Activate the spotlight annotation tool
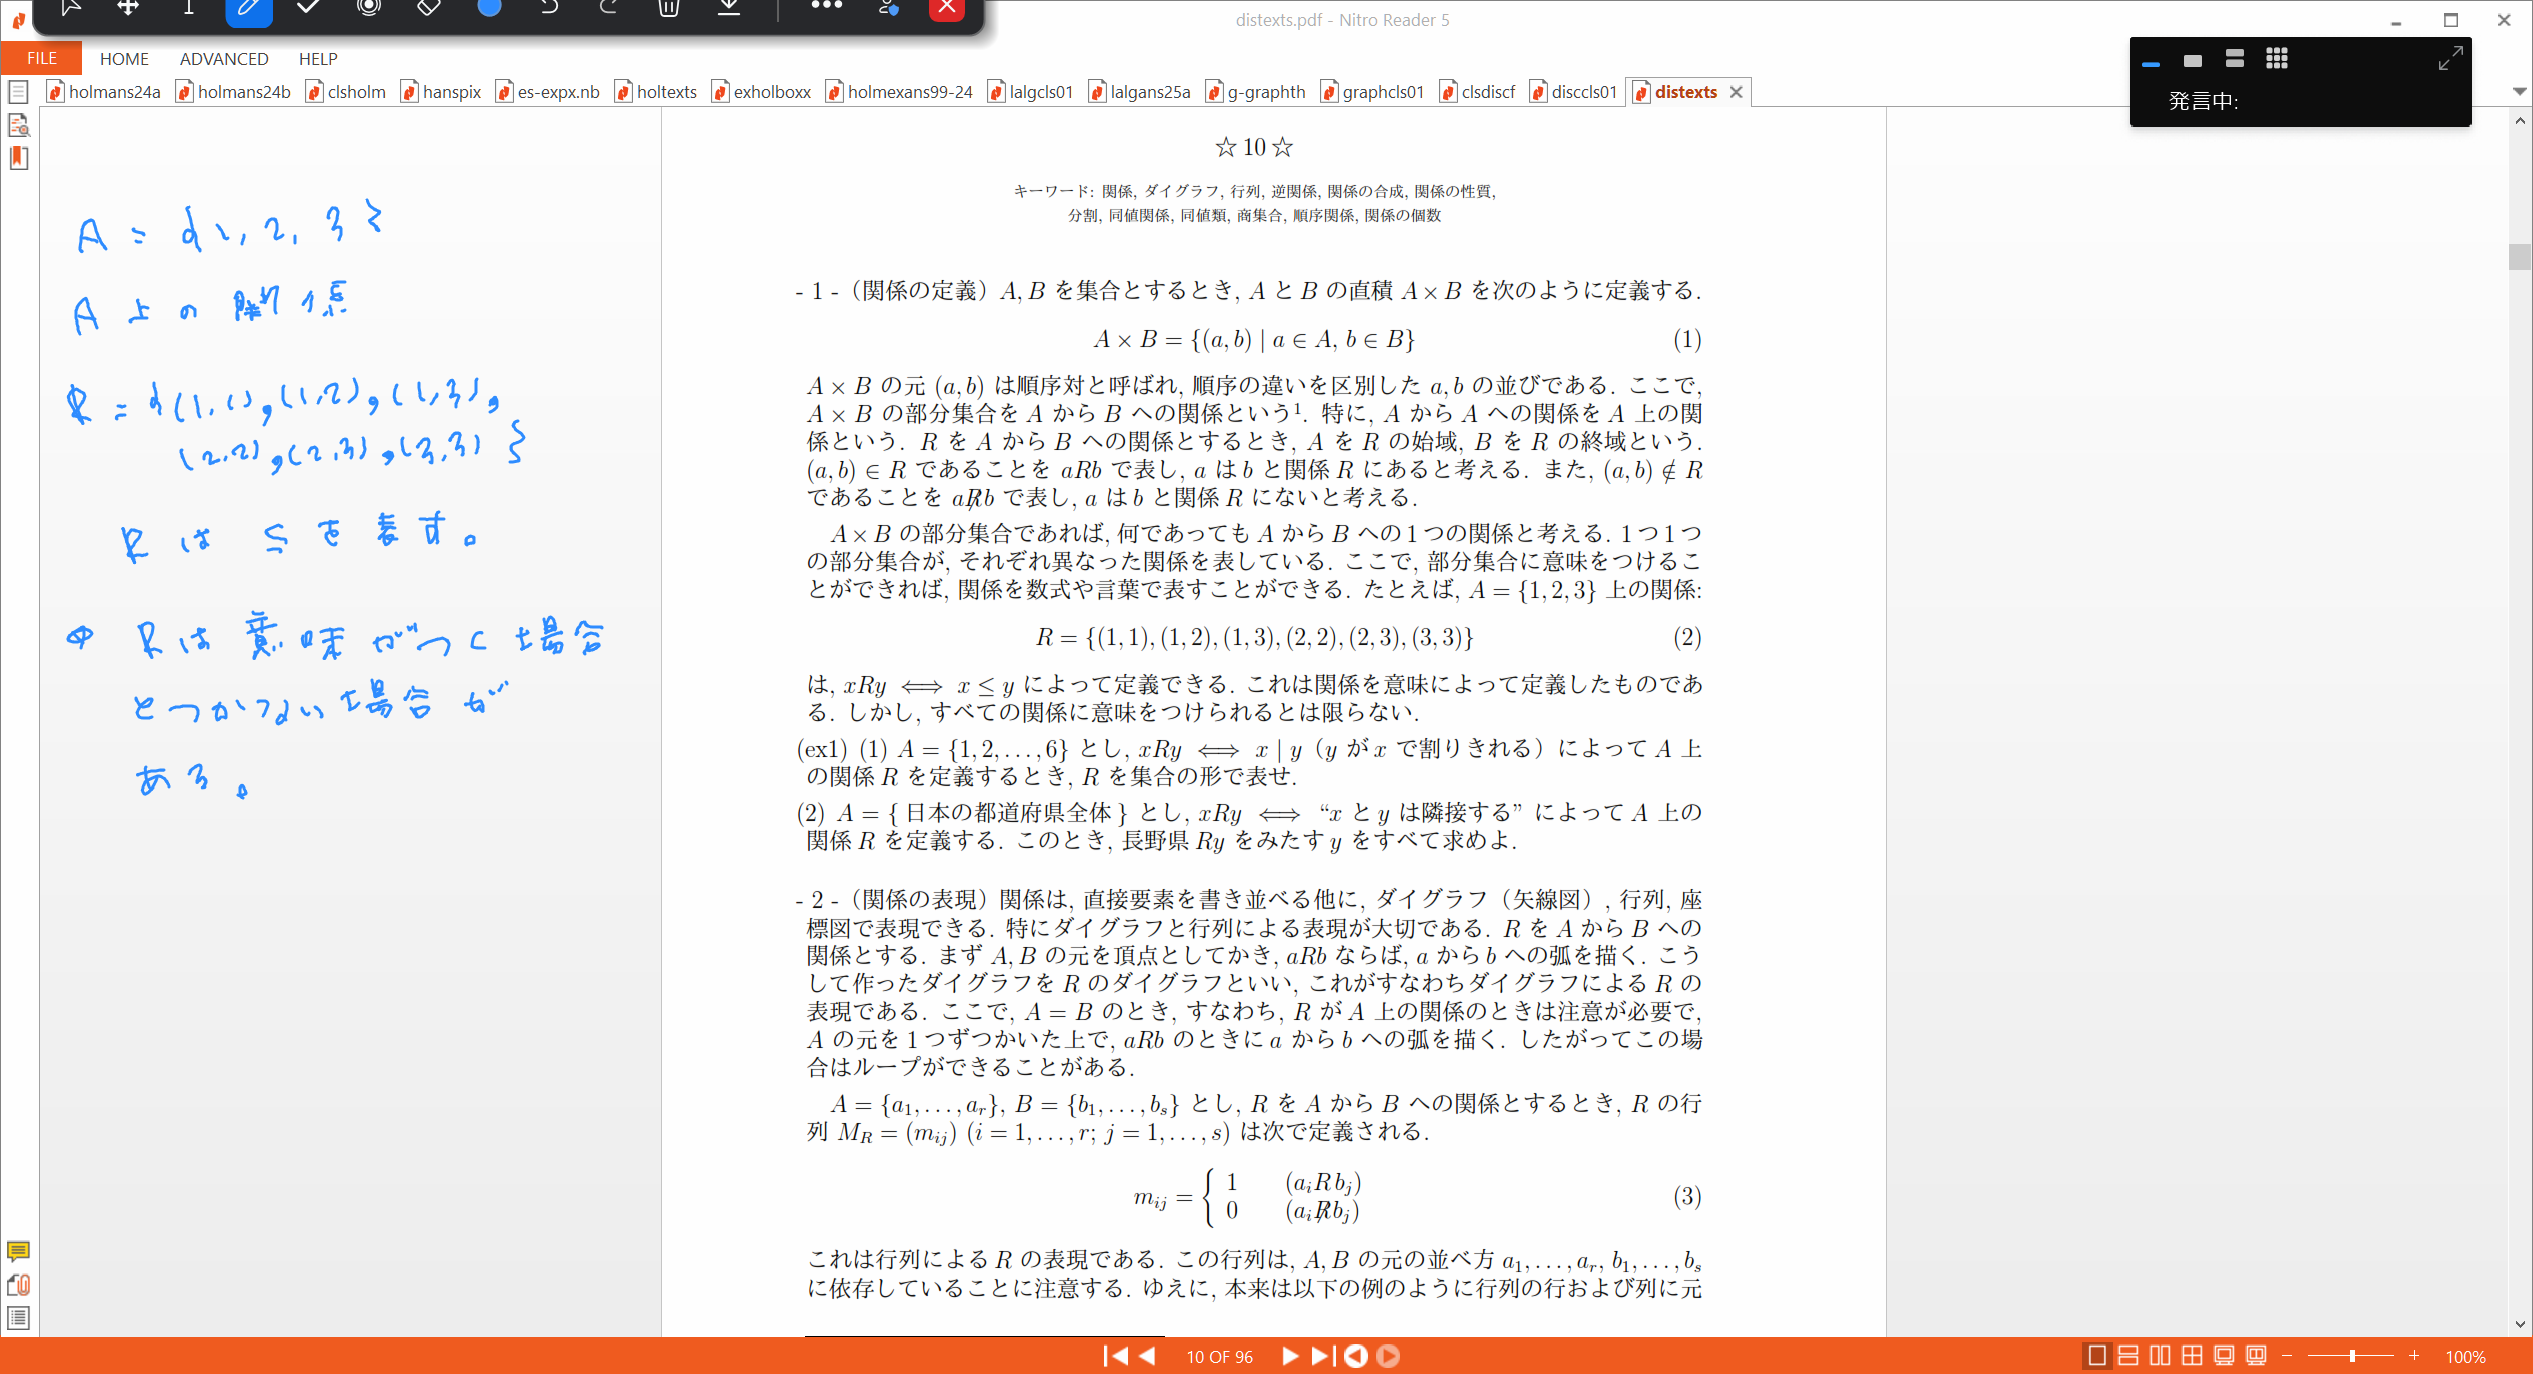The width and height of the screenshot is (2533, 1374). 369,8
